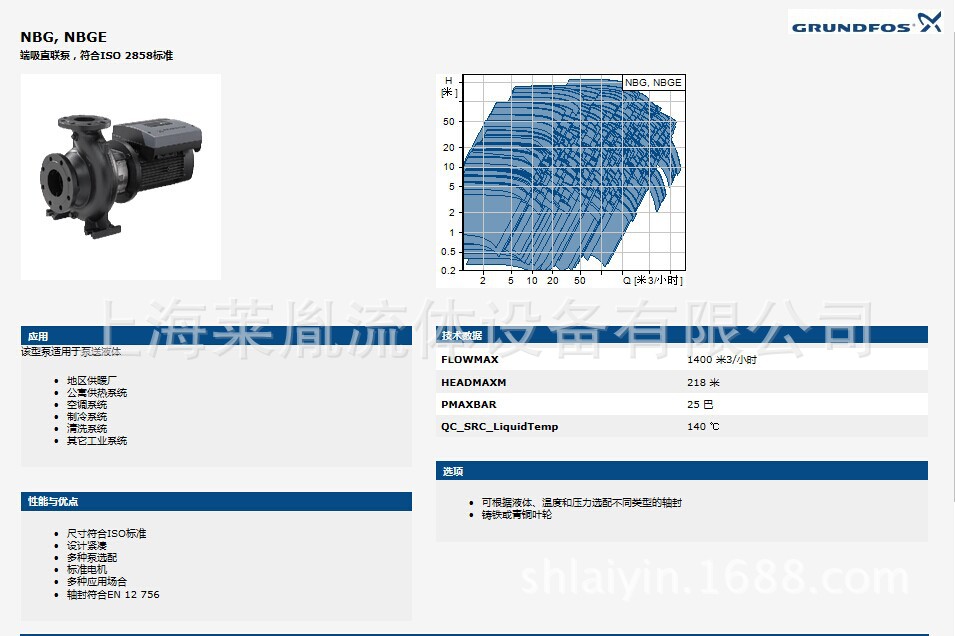
Task: Click the NBG, NBGE performance curve chart
Action: pyautogui.click(x=561, y=180)
